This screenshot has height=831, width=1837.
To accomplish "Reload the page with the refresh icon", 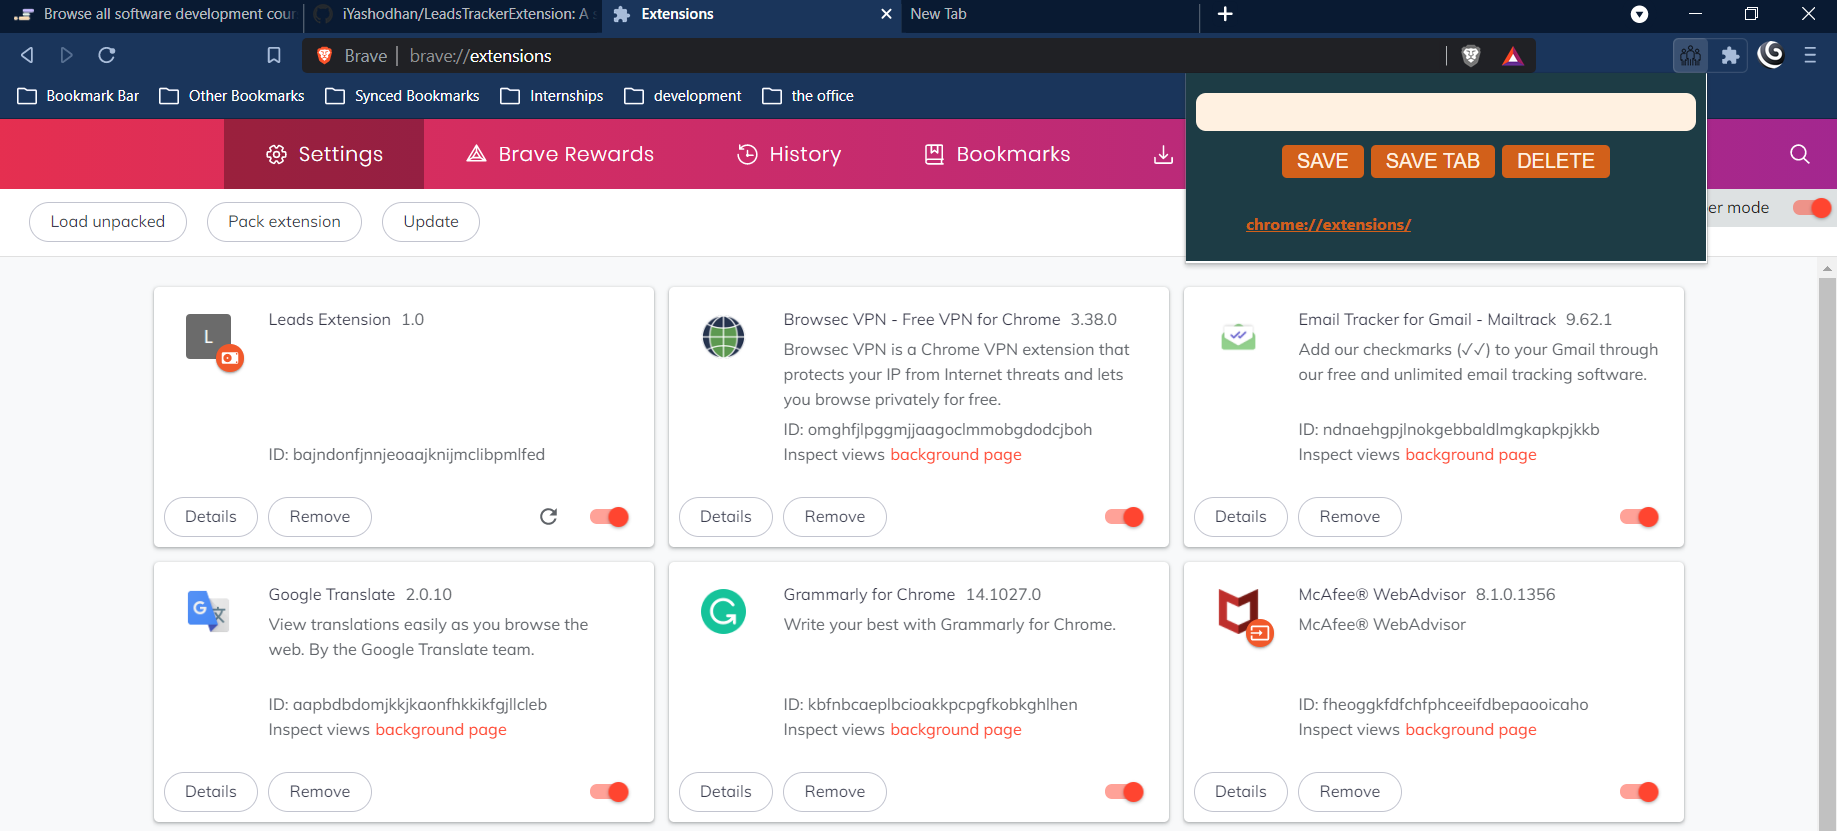I will pos(107,55).
